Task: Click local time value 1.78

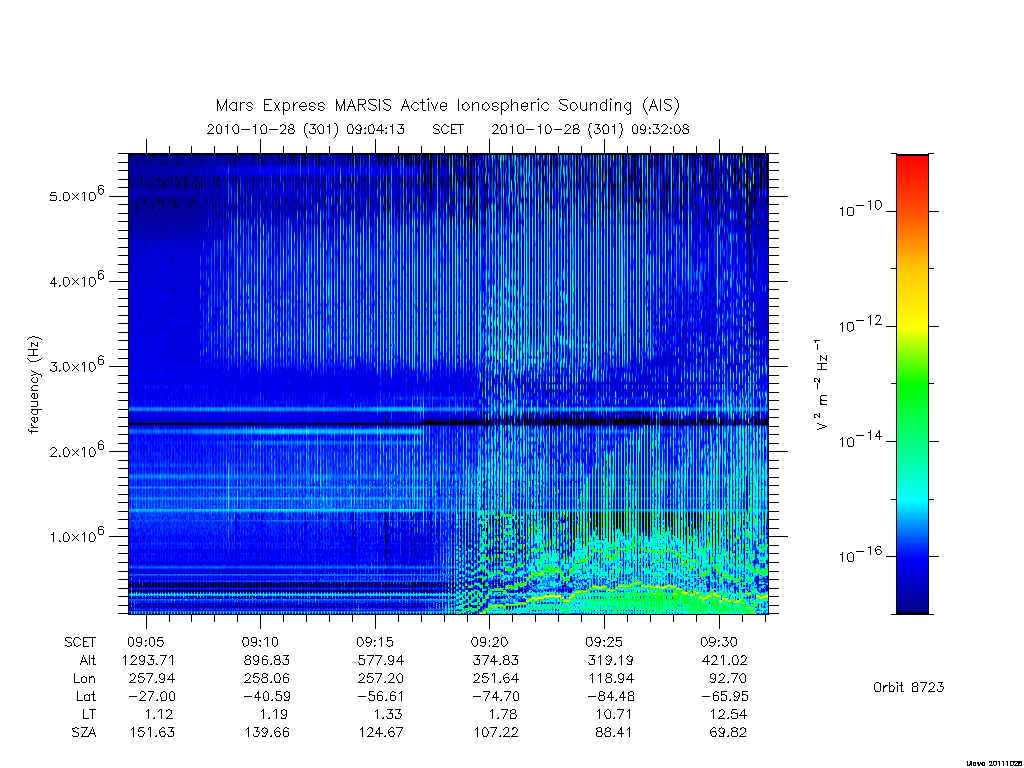Action: click(x=503, y=714)
